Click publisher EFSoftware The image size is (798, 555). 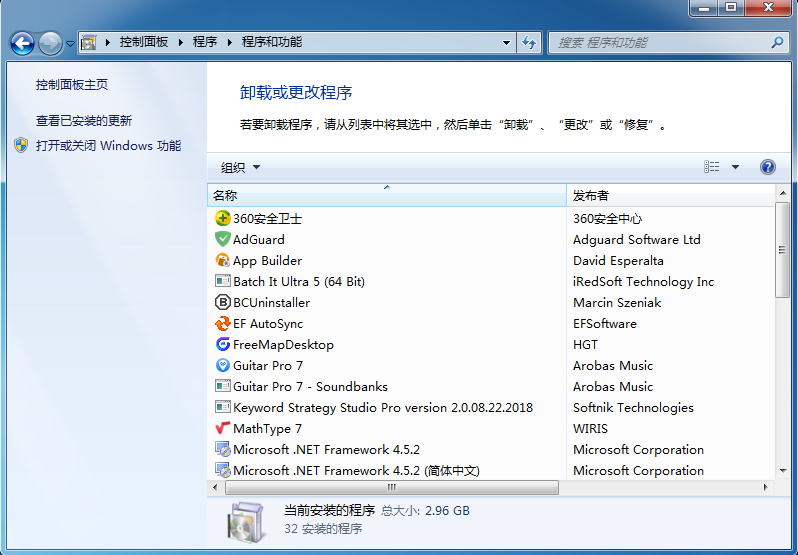pos(605,324)
